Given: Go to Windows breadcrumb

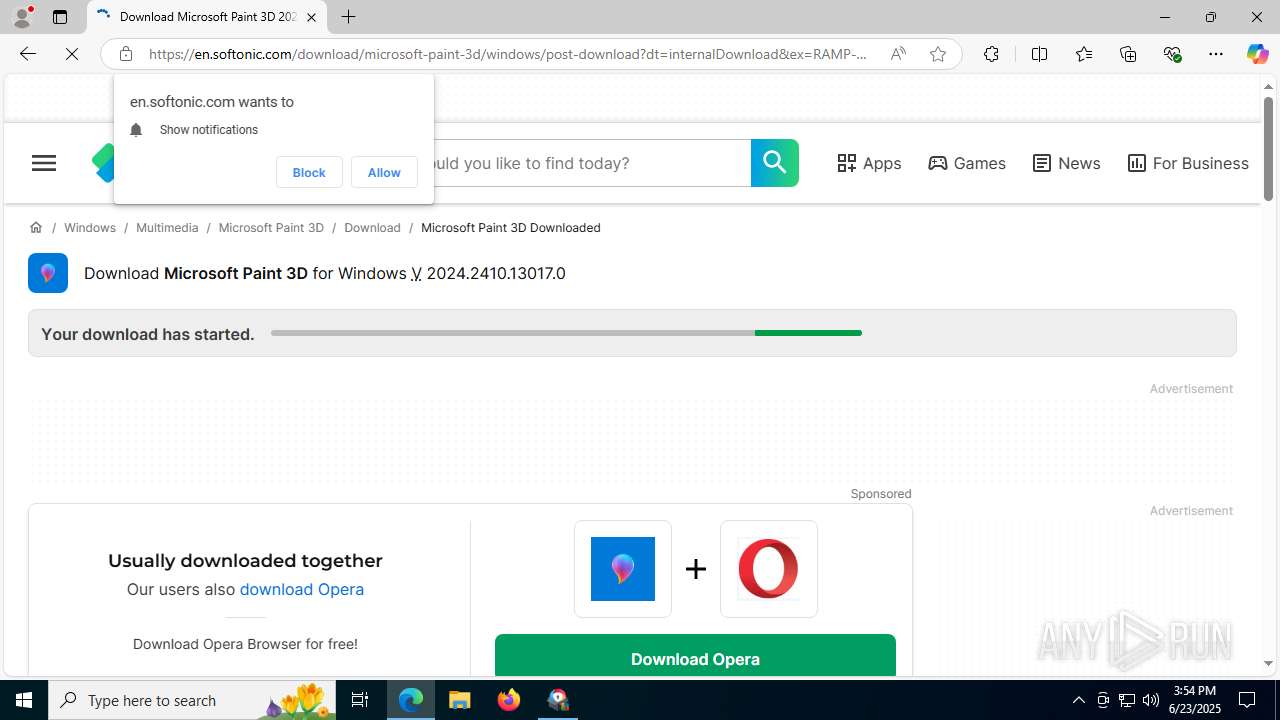Looking at the screenshot, I should point(90,228).
